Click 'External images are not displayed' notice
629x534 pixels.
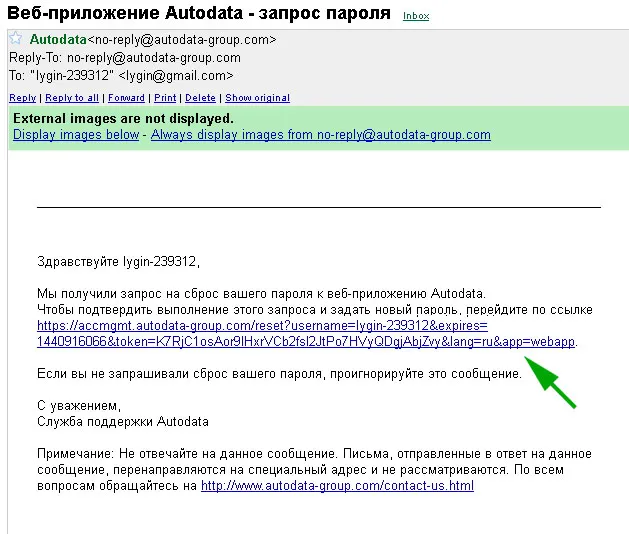[x=123, y=119]
